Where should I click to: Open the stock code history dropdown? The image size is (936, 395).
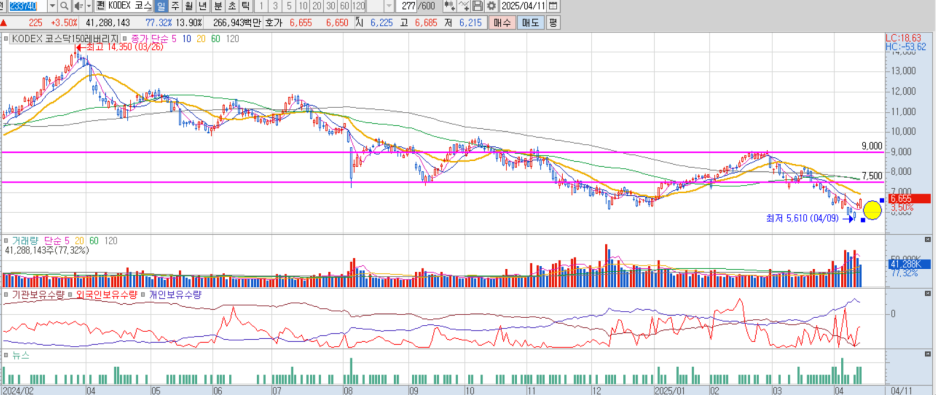pos(52,7)
